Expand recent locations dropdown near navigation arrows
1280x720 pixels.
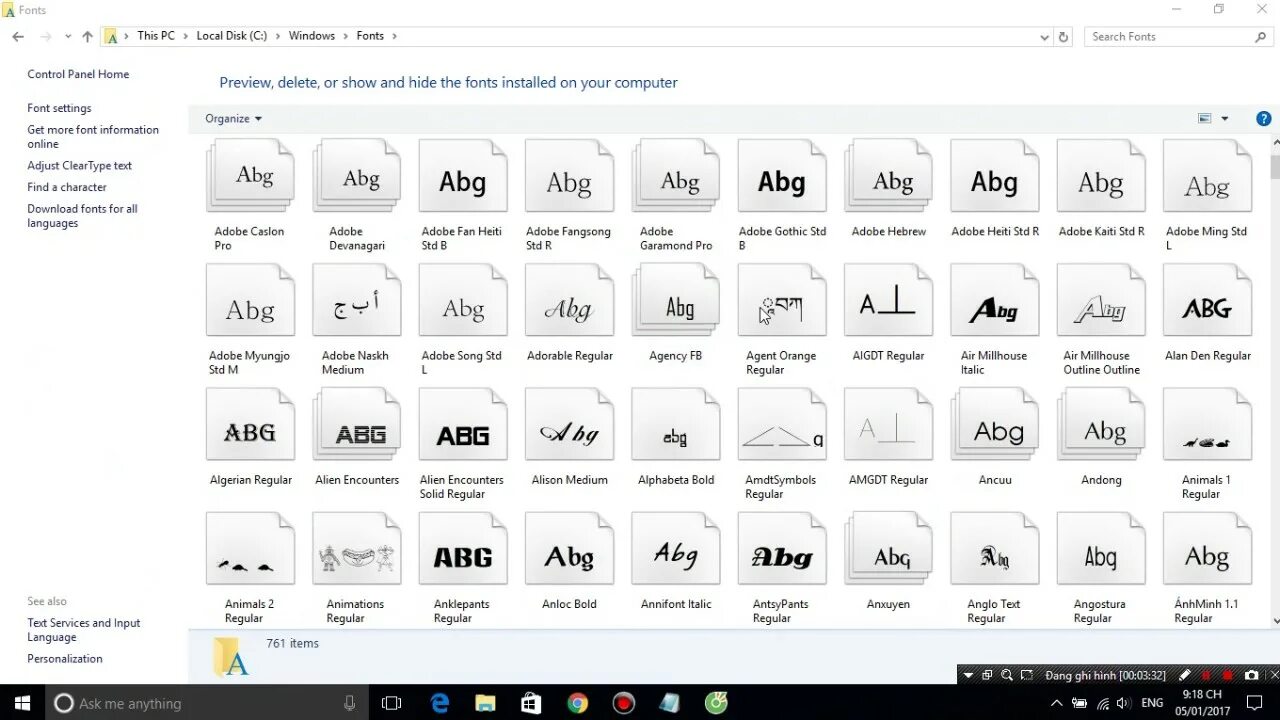pyautogui.click(x=68, y=36)
